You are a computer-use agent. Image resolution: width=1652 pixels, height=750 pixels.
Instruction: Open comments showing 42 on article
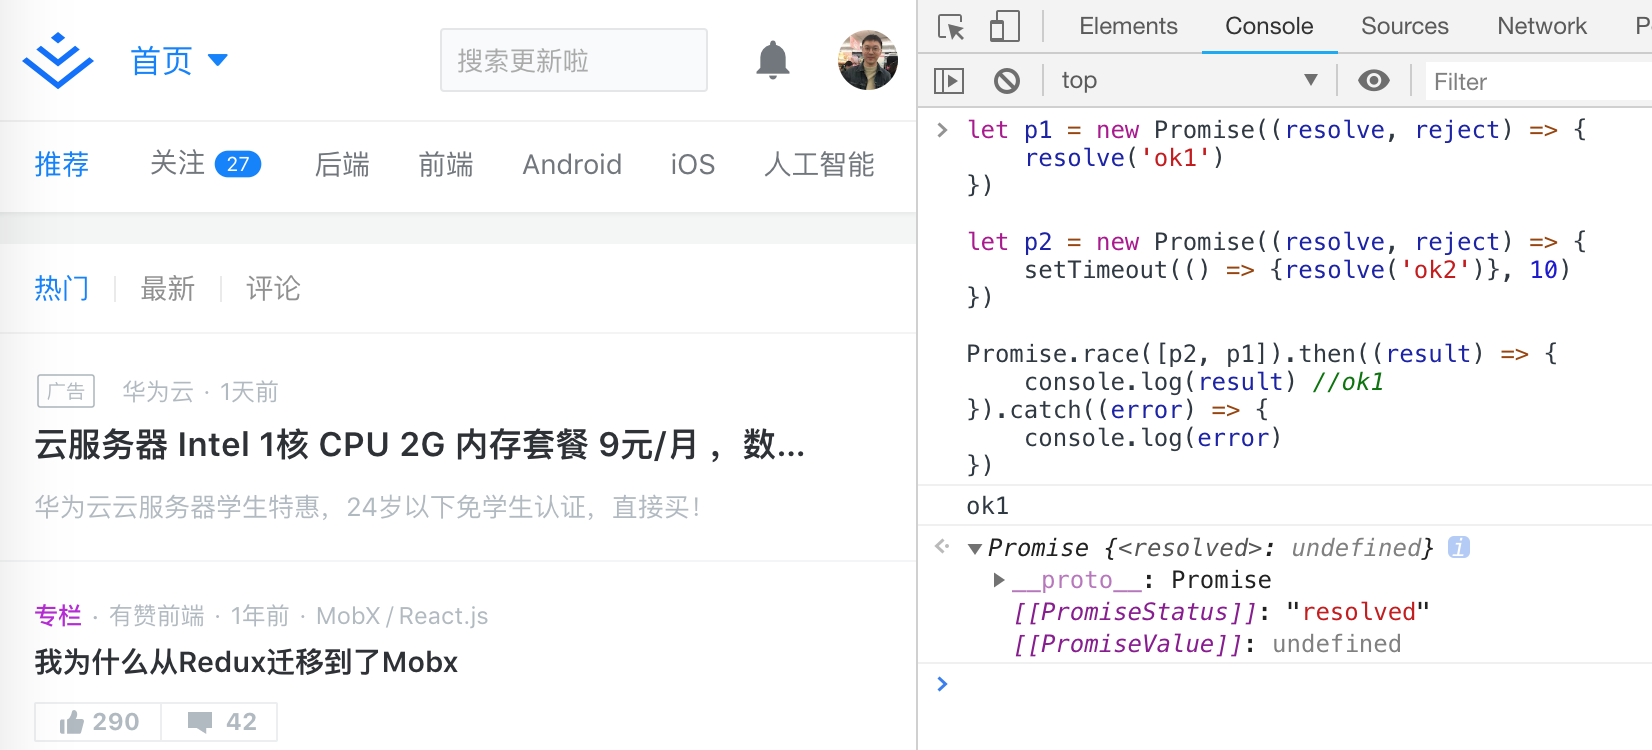[x=220, y=722]
